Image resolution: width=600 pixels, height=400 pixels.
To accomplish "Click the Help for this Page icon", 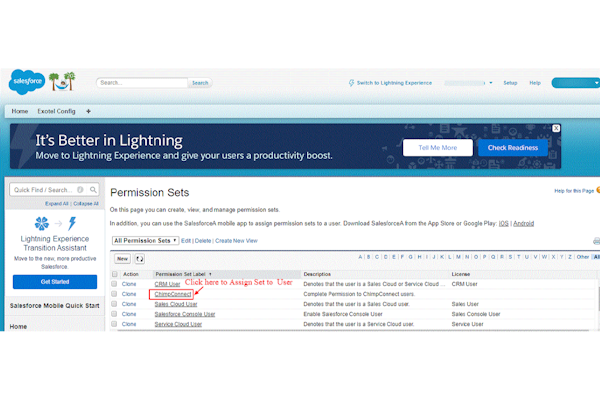I will 596,190.
